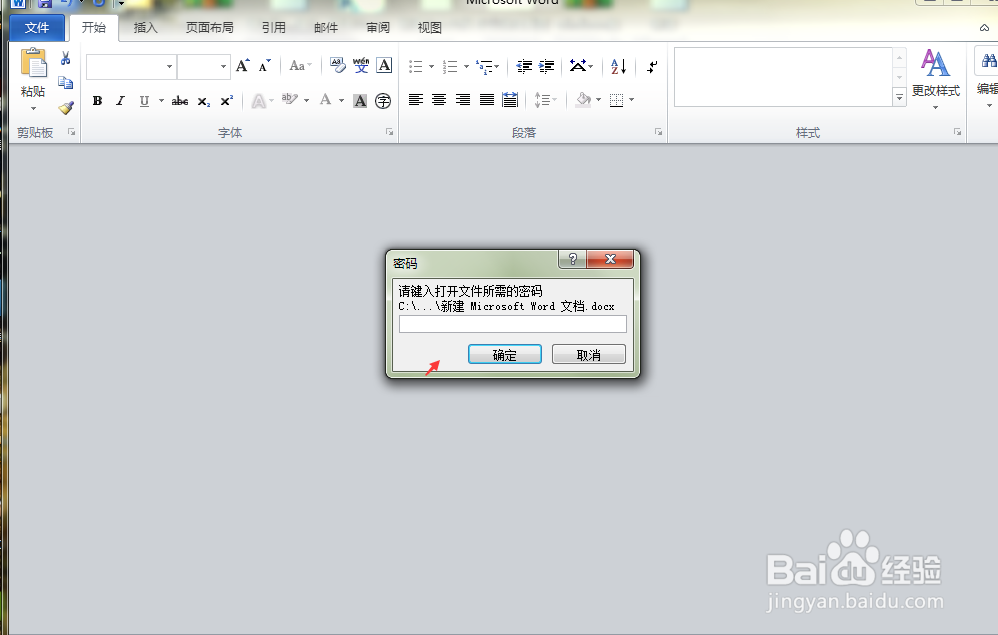This screenshot has height=635, width=998.
Task: Click the 更改样式 (Change Styles) button
Action: 936,78
